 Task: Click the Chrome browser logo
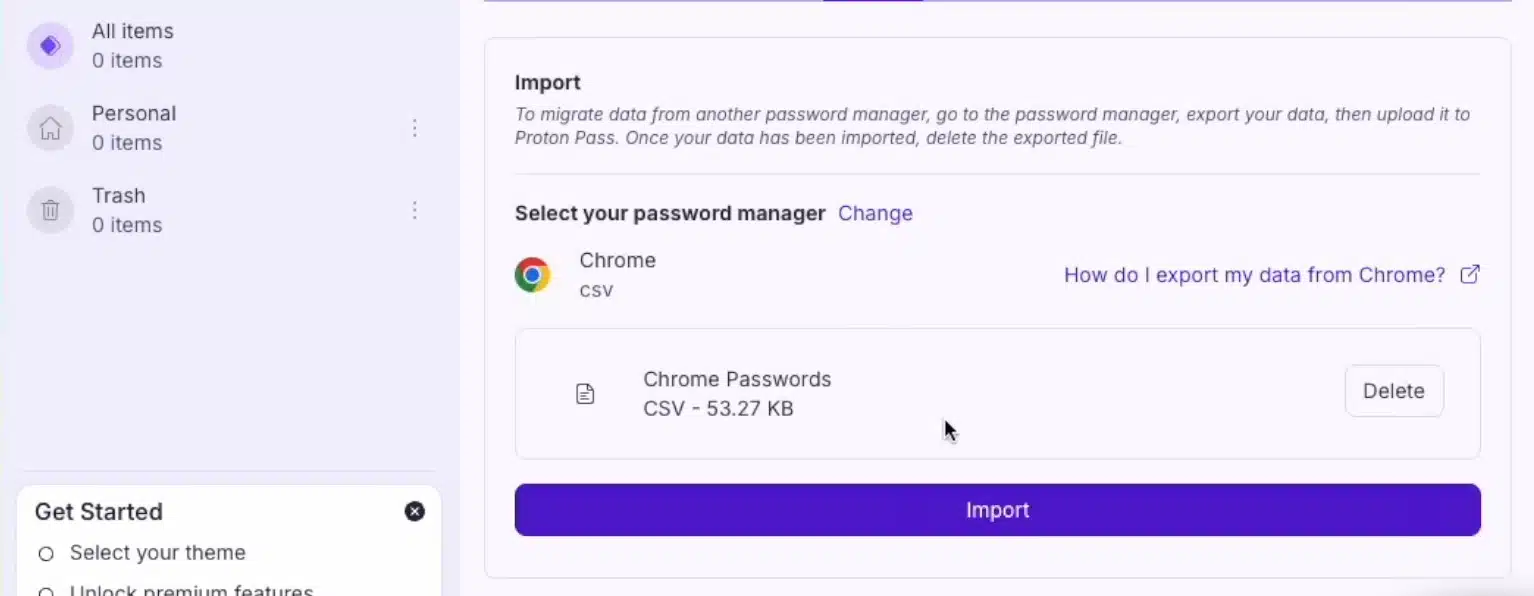[532, 274]
